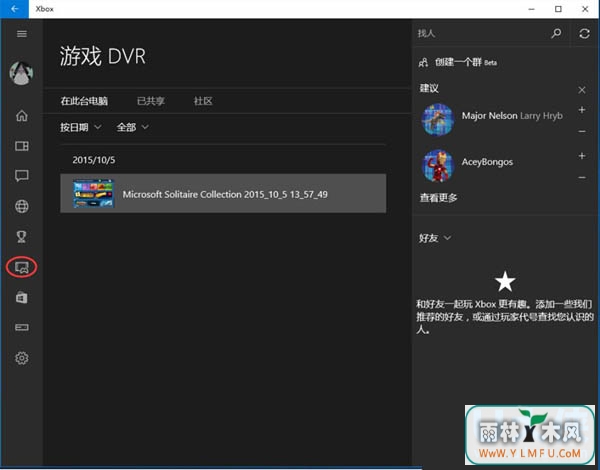This screenshot has height=470, width=600.
Task: Open Connect console icon in sidebar
Action: pyautogui.click(x=22, y=327)
